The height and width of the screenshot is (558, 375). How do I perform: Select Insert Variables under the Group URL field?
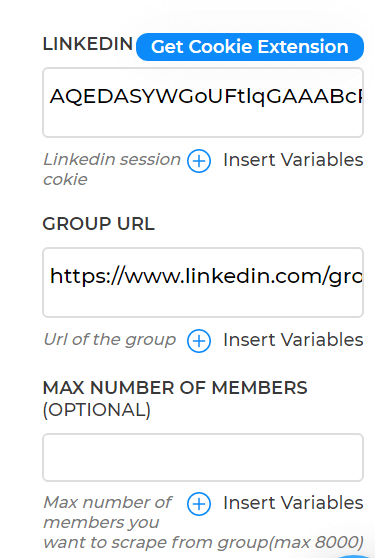(x=293, y=340)
